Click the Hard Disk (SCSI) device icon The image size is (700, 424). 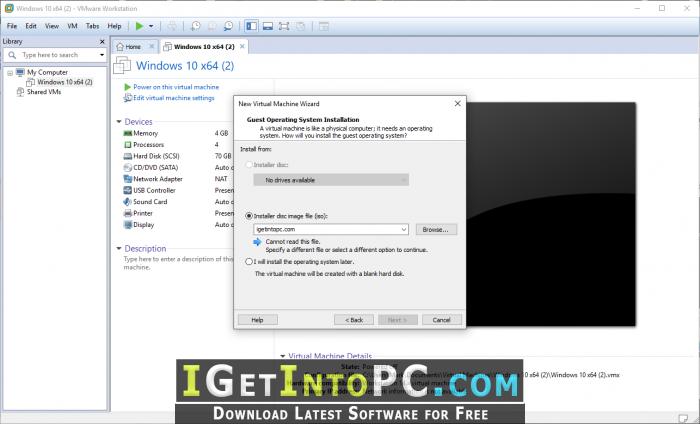click(128, 156)
